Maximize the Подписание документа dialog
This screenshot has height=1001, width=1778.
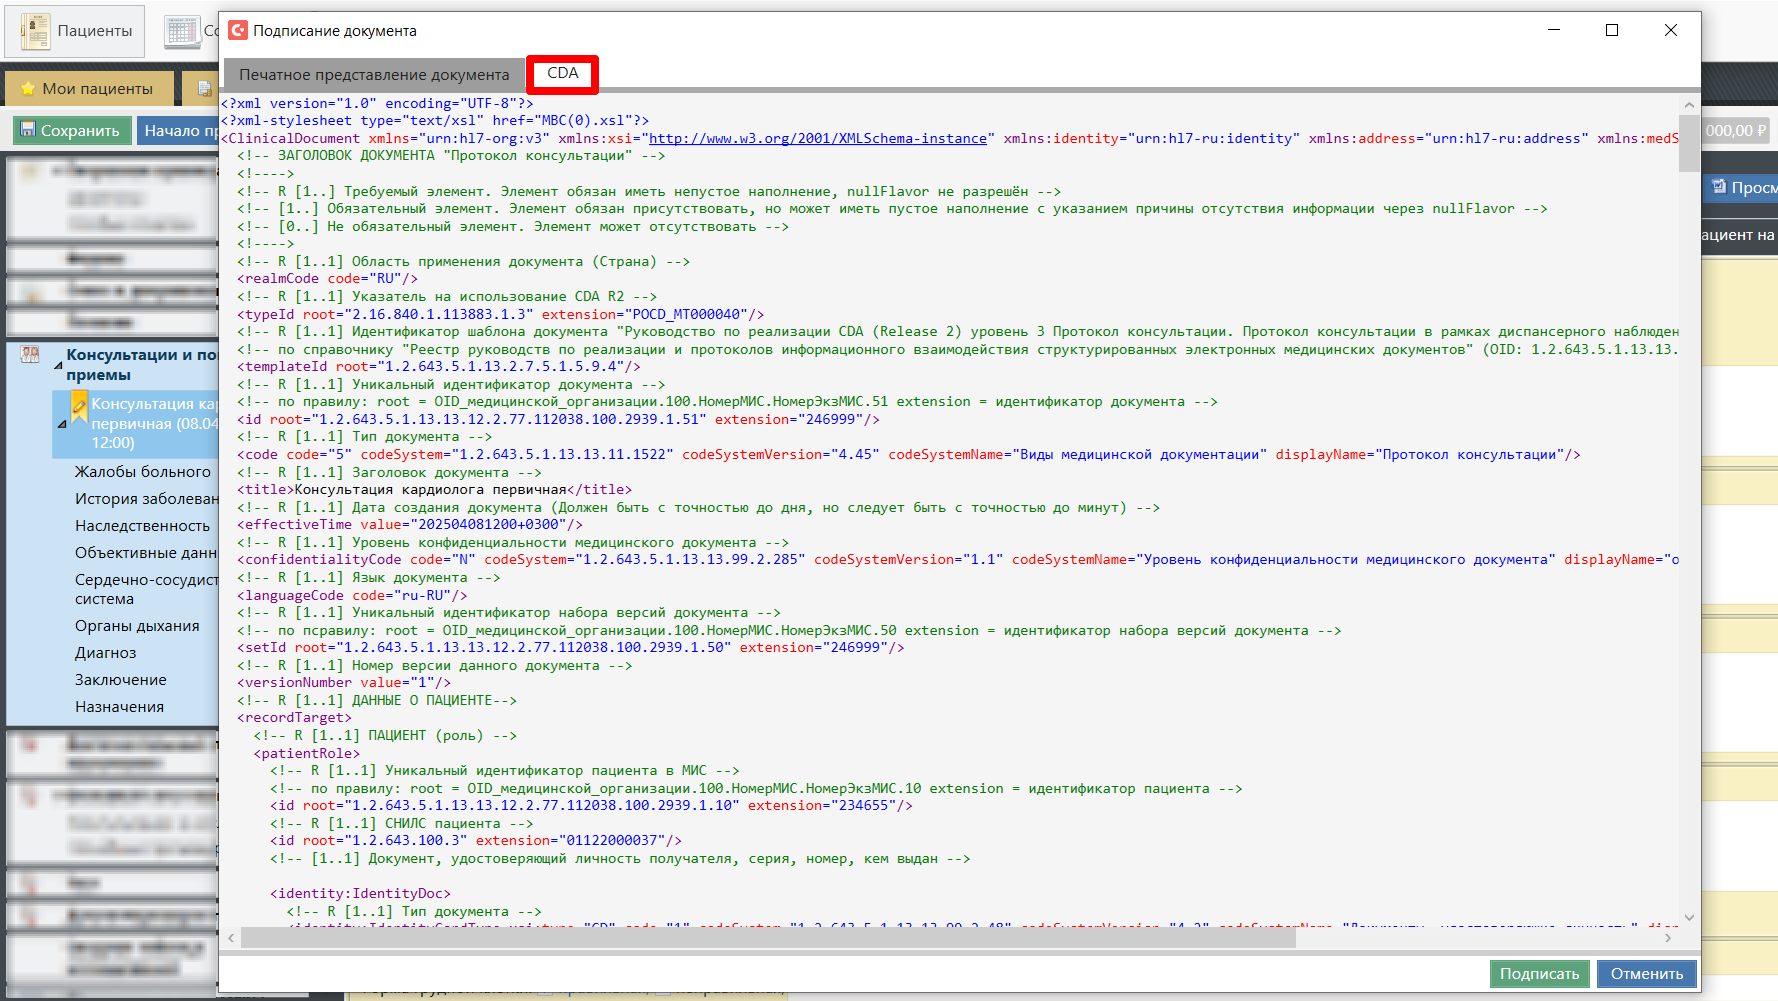(1611, 31)
